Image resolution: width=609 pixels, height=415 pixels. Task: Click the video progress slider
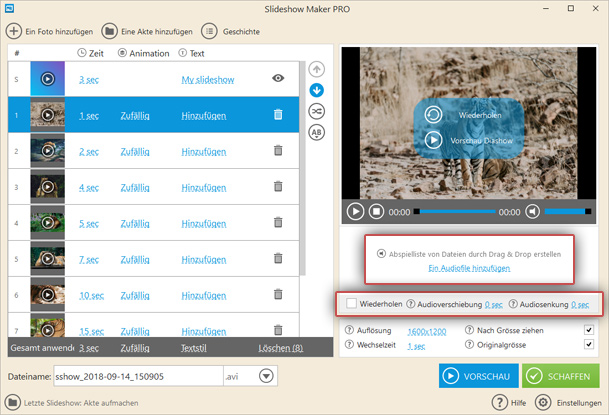tap(455, 212)
